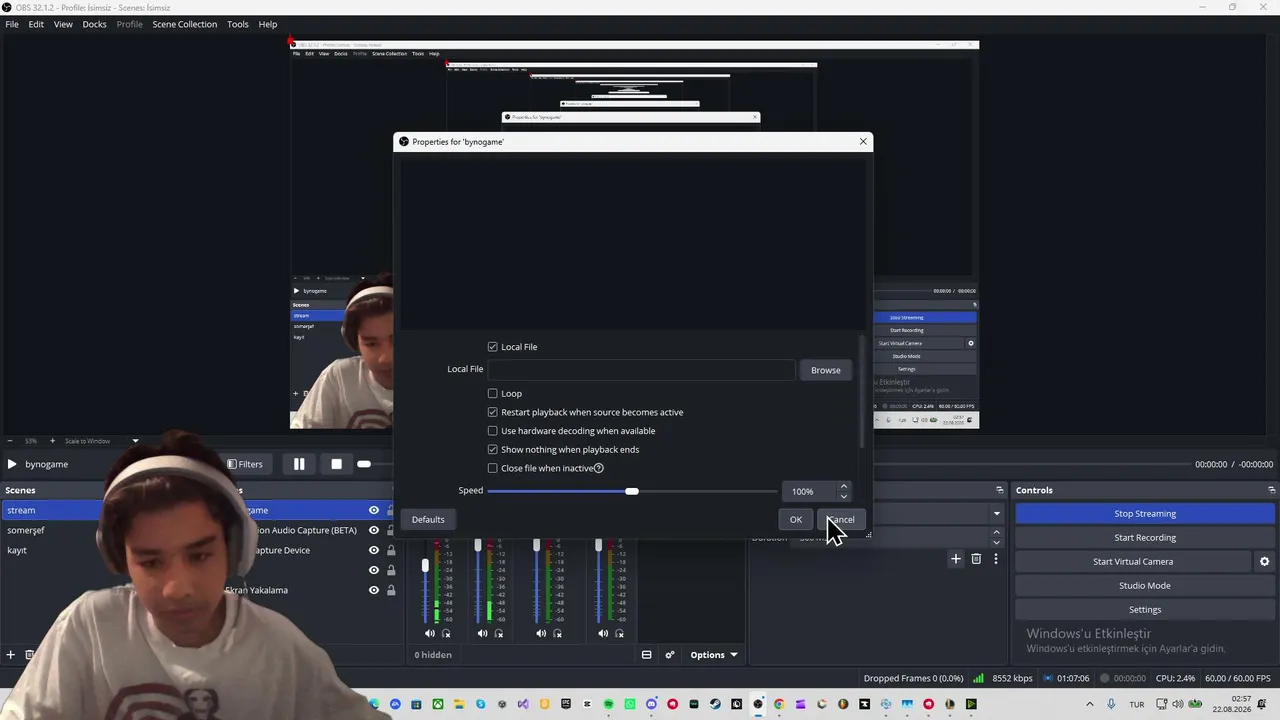Viewport: 1280px width, 720px height.
Task: Open the Xbox app from the taskbar
Action: coord(438,705)
